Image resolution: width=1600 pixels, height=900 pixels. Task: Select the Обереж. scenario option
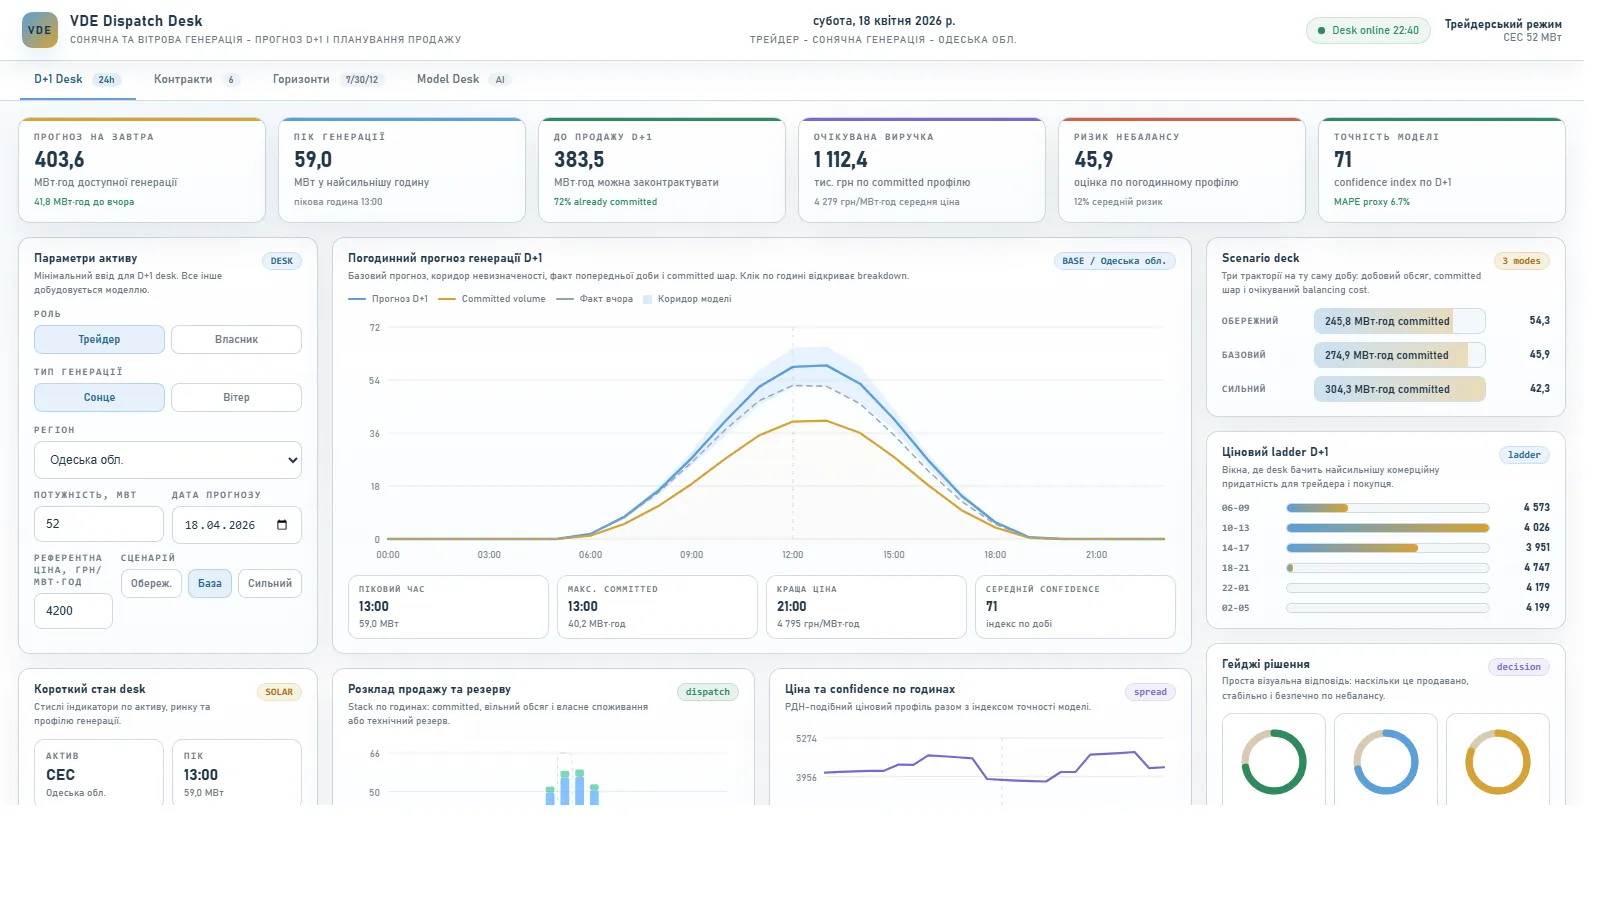(151, 584)
